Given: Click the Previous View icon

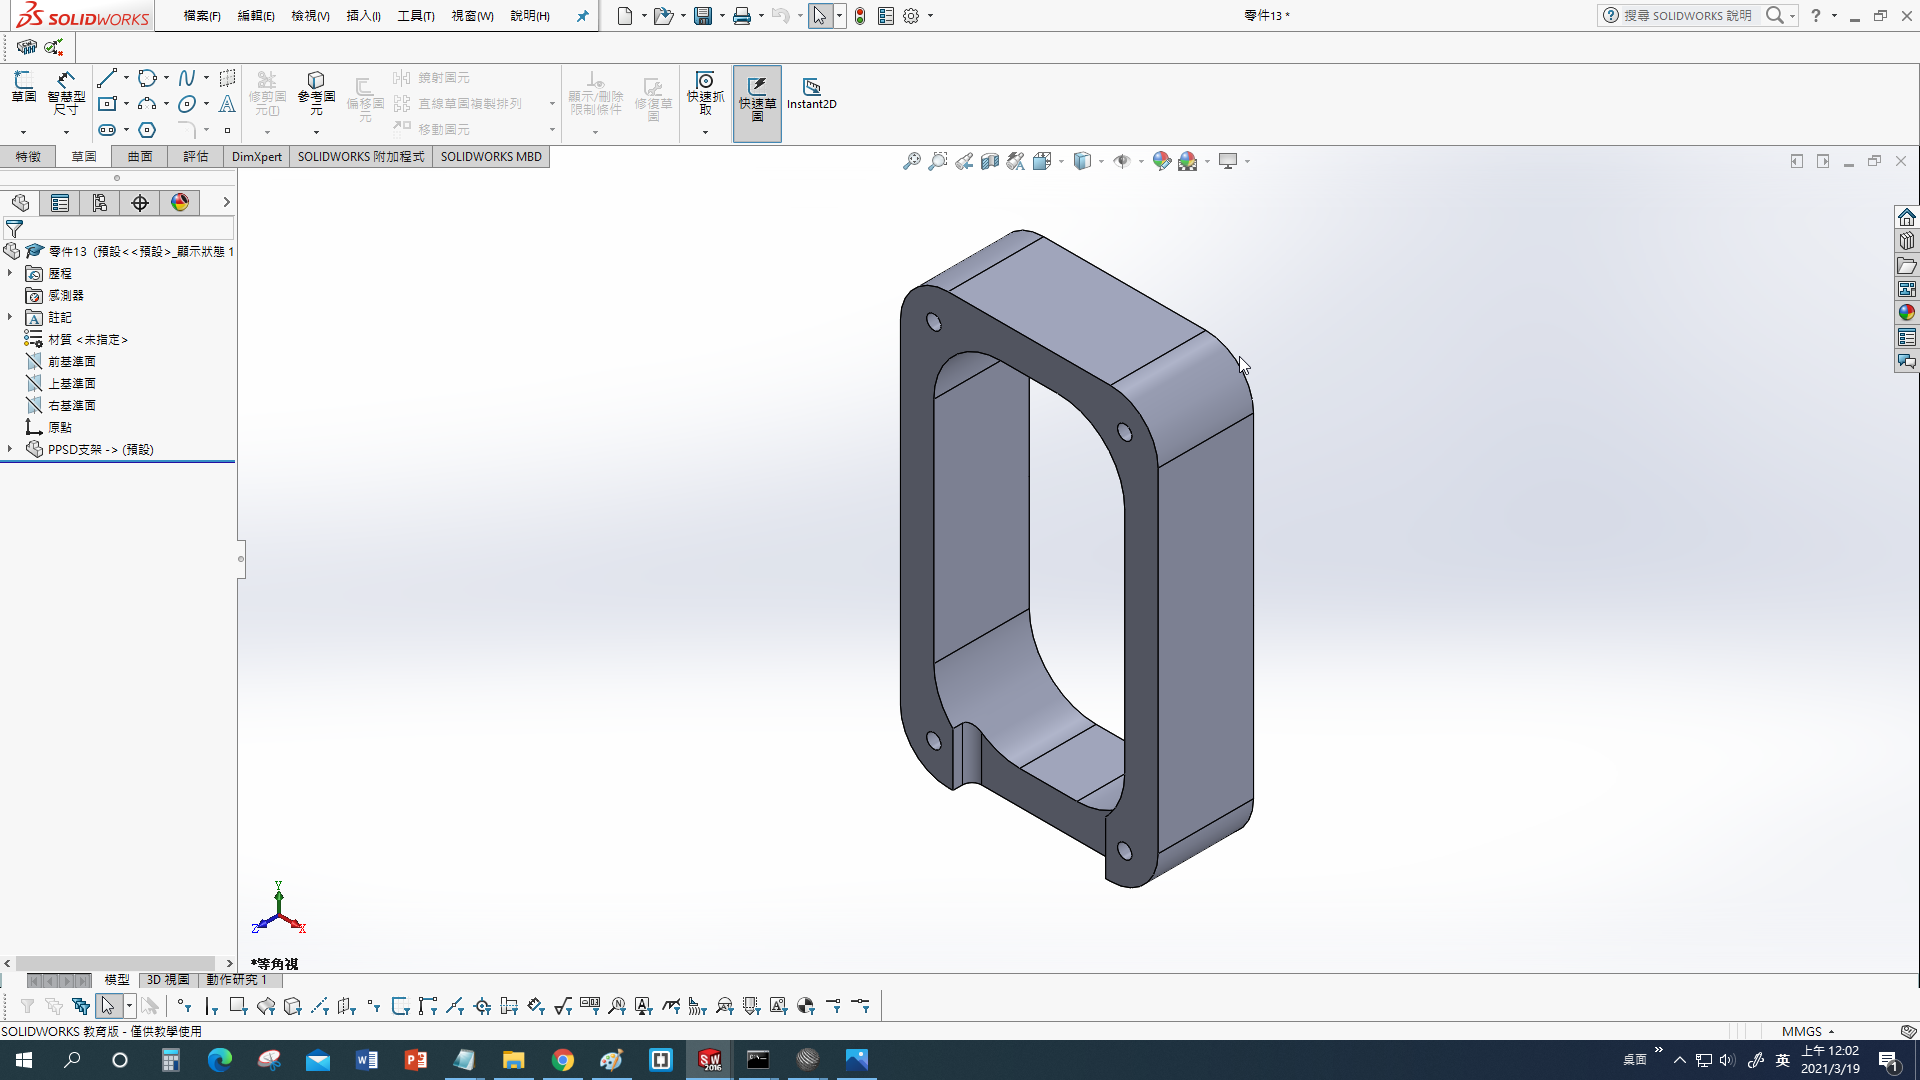Looking at the screenshot, I should [963, 161].
